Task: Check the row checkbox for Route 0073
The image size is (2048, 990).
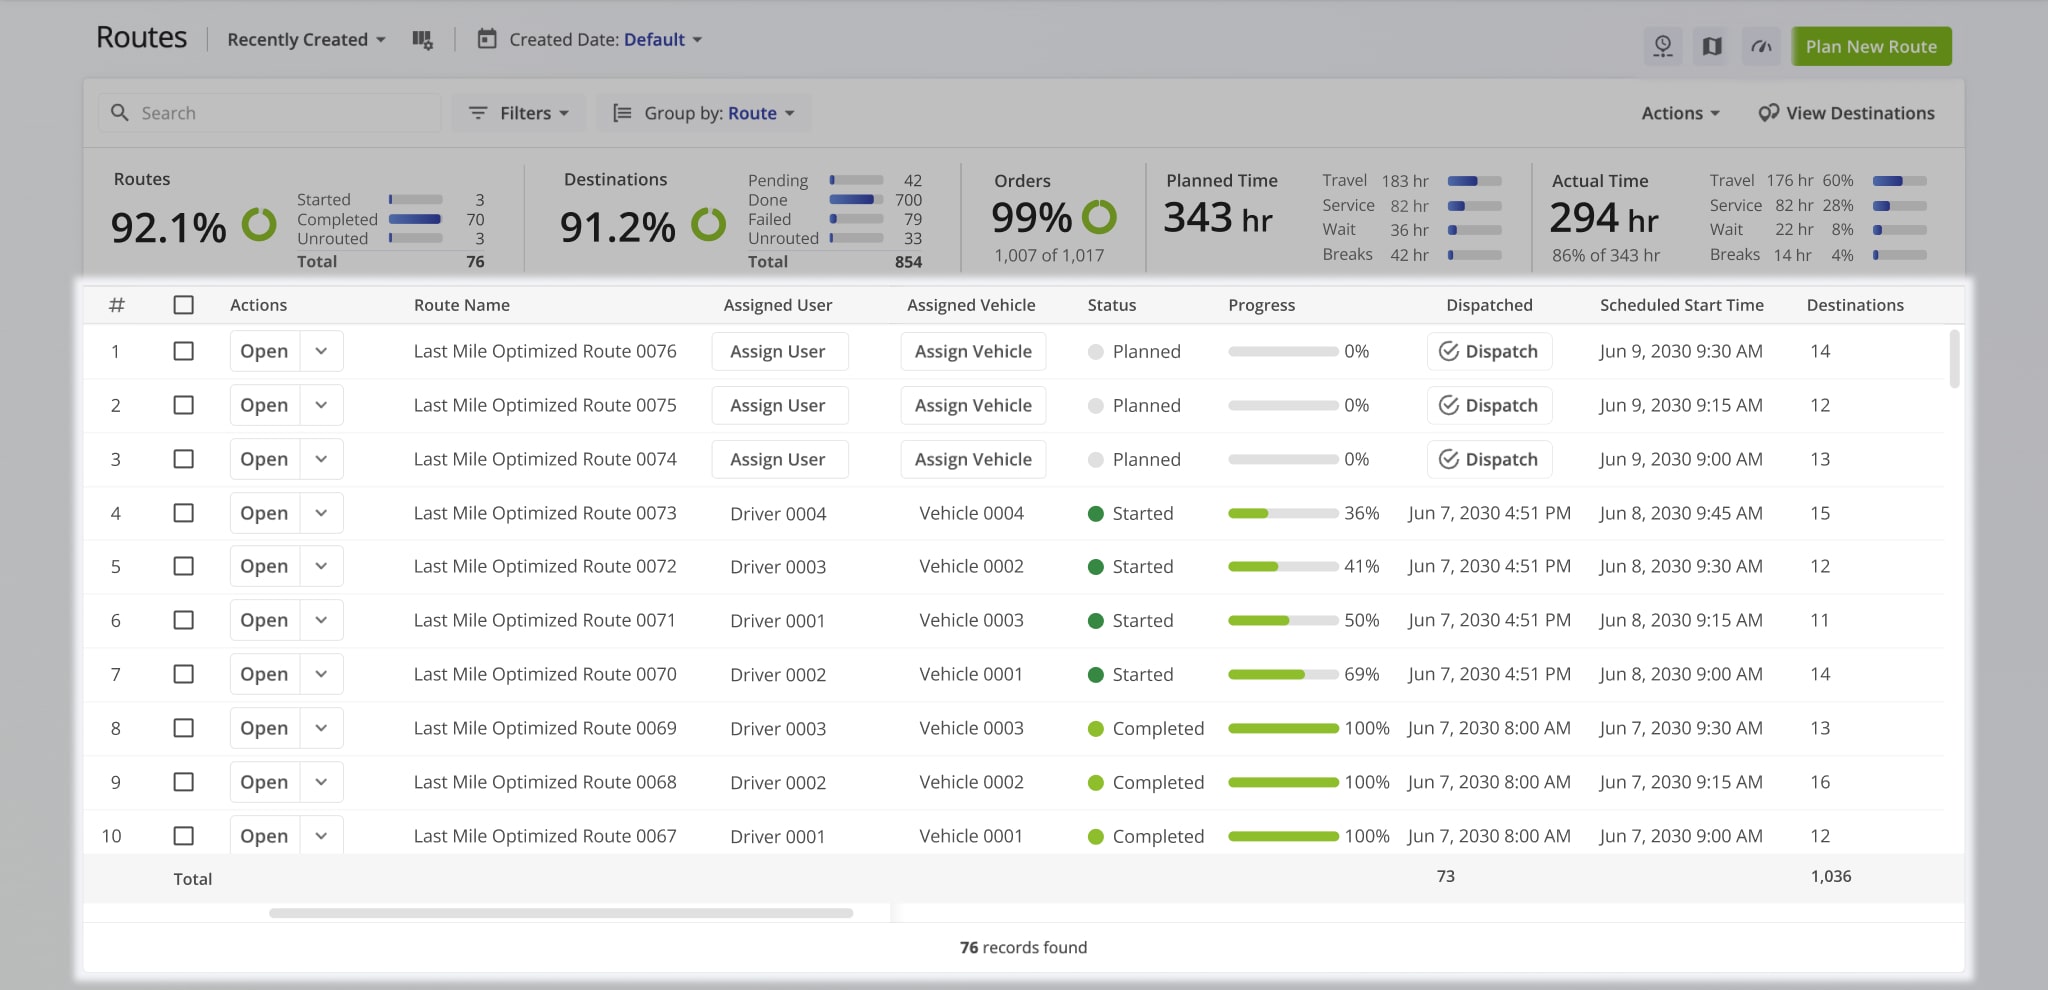Action: click(184, 512)
